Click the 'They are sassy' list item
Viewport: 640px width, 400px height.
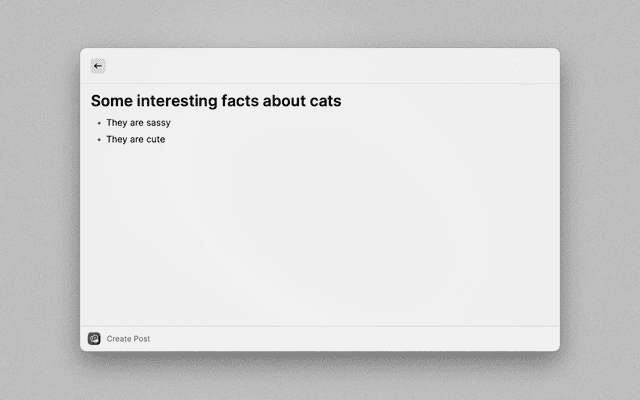[138, 123]
